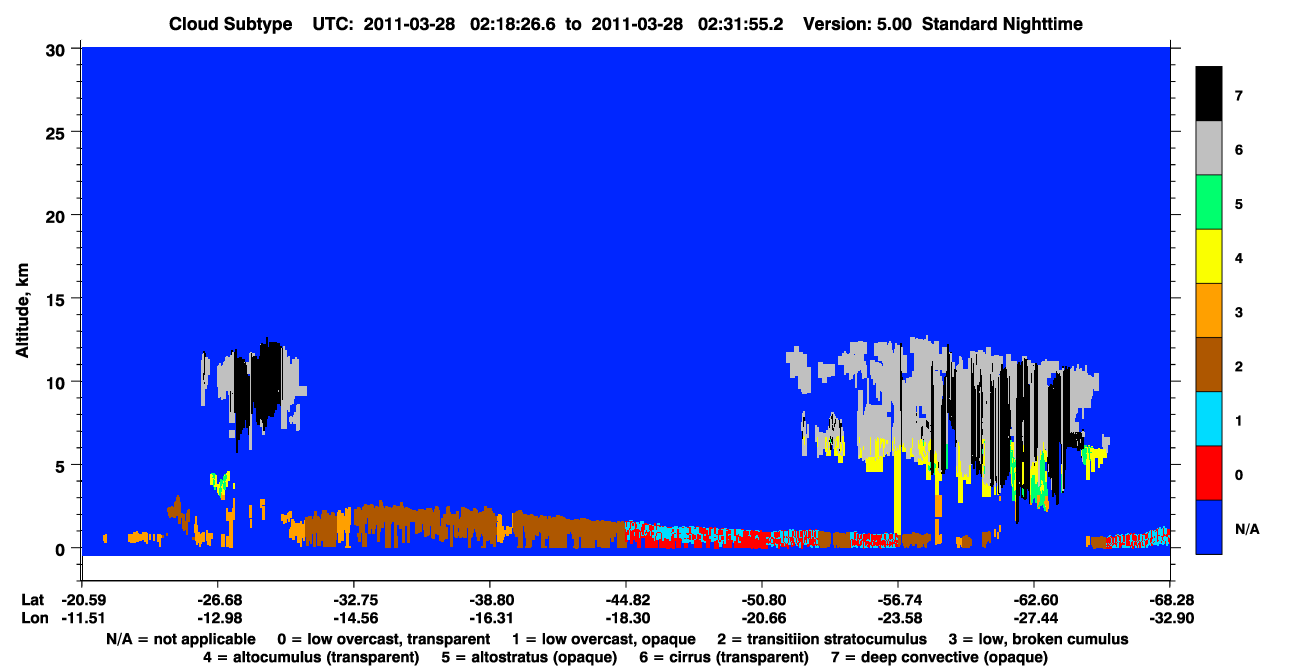The height and width of the screenshot is (667, 1300).
Task: Click '4 = altocumulus (transparent)' legend text
Action: 311,657
